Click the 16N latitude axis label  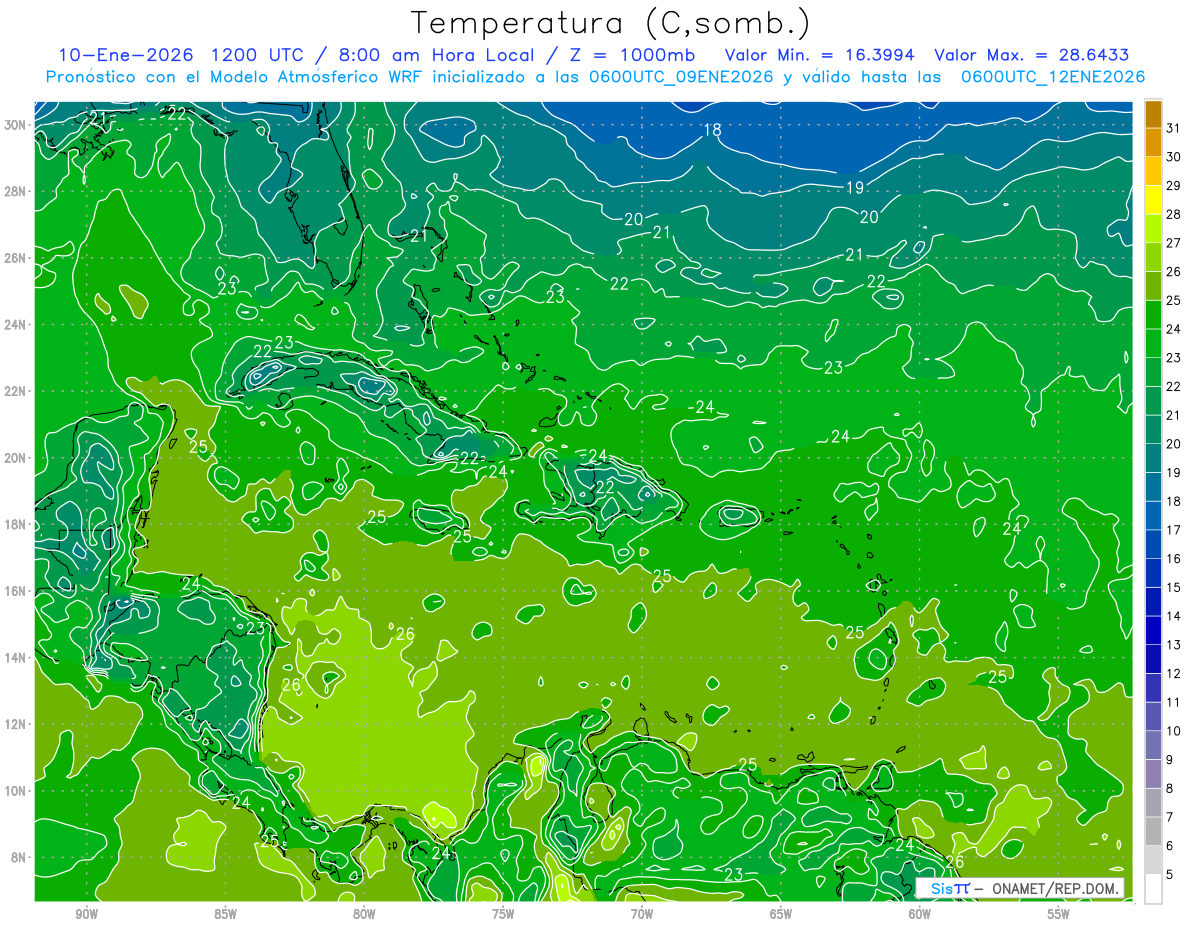coord(15,591)
